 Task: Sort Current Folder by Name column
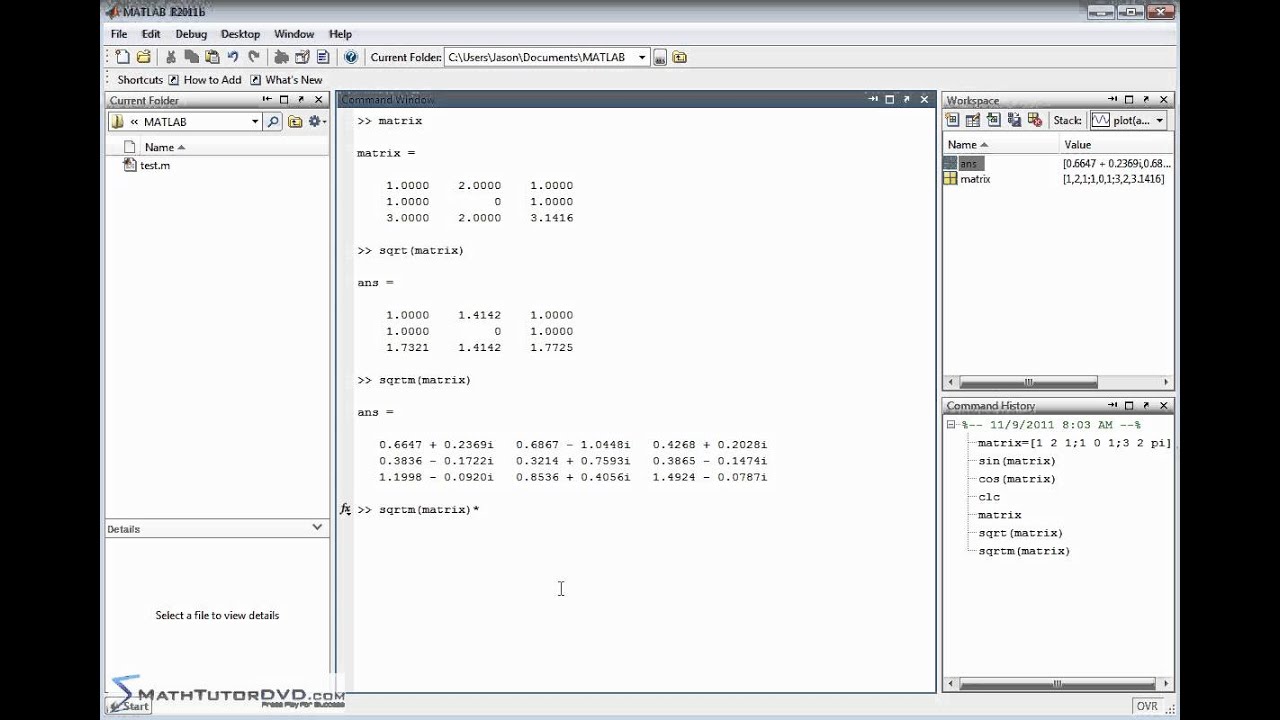[x=165, y=147]
